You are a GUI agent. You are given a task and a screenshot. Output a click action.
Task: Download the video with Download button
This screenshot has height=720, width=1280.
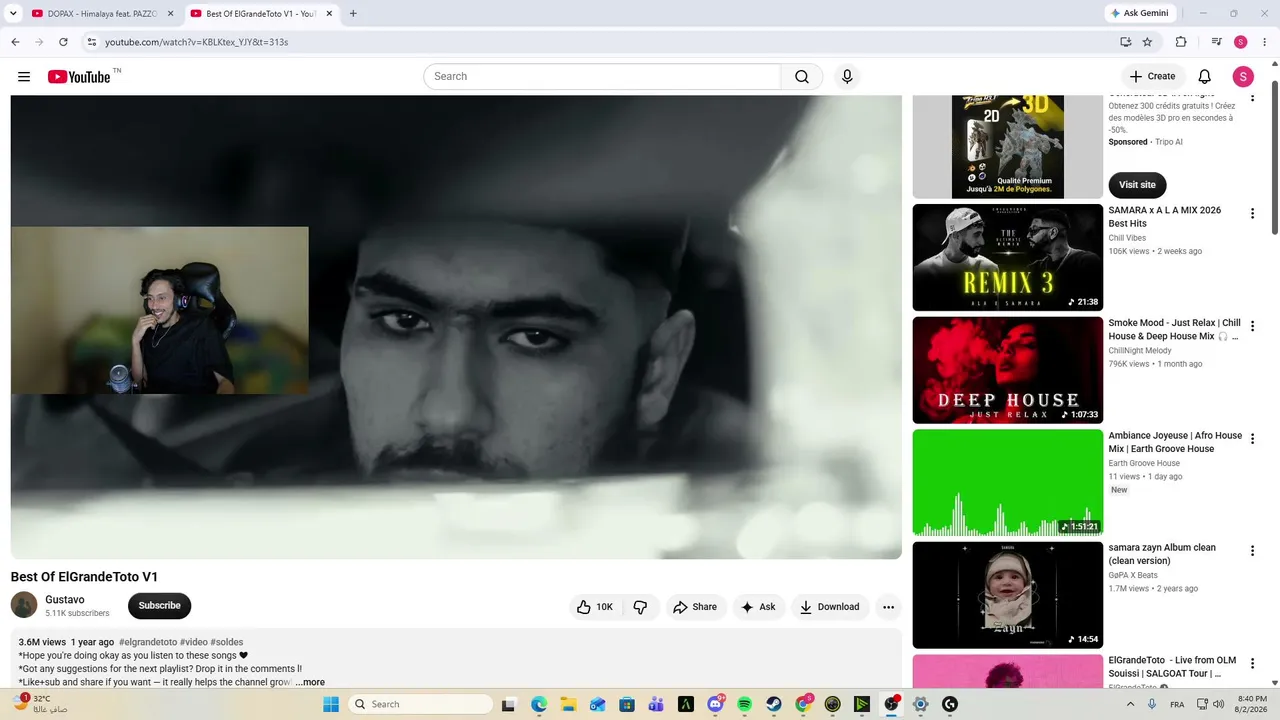tap(830, 607)
